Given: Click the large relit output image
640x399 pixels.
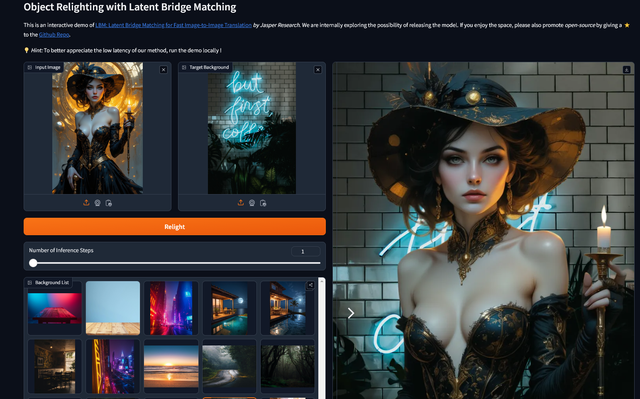Looking at the screenshot, I should (x=483, y=231).
